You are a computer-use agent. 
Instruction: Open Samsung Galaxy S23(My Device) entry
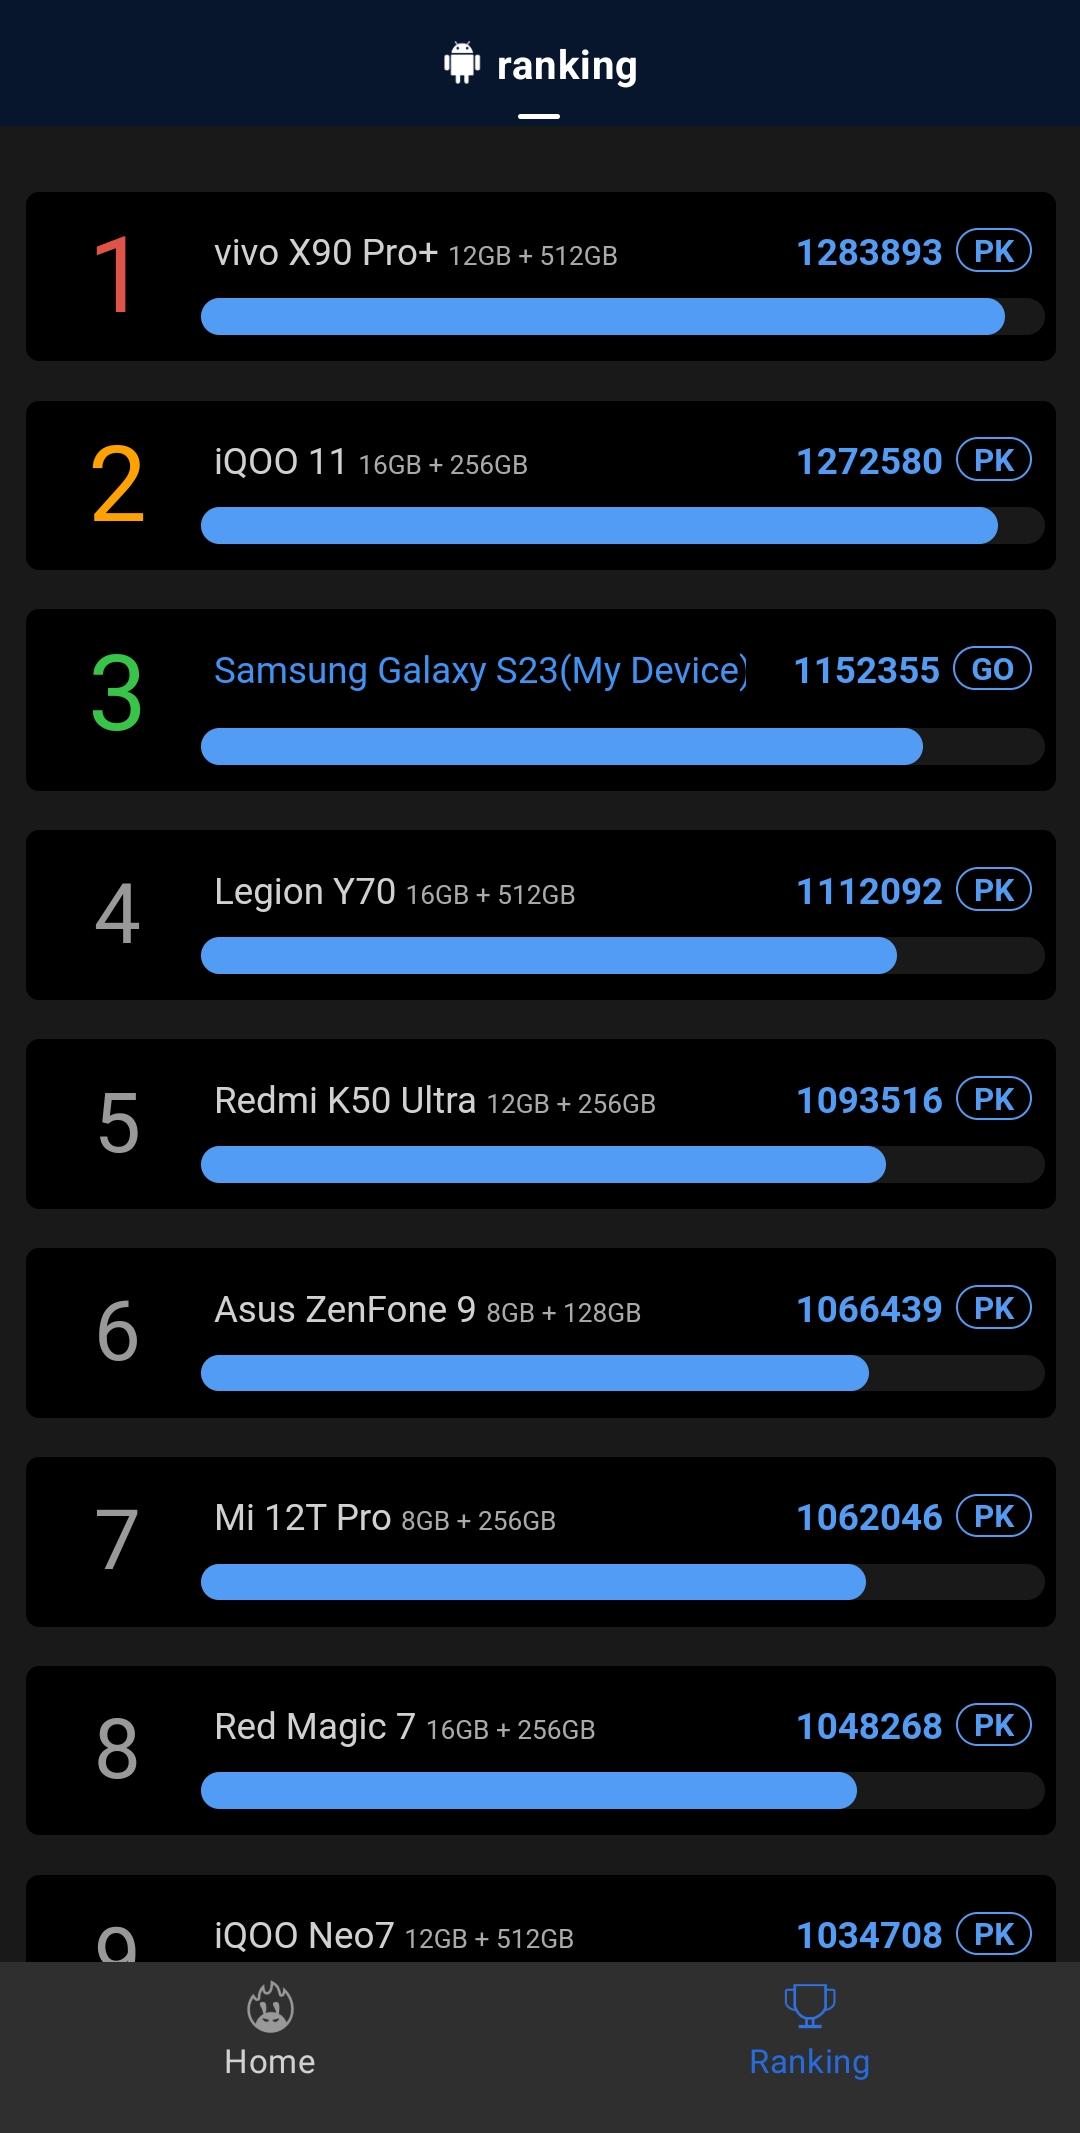[x=540, y=700]
